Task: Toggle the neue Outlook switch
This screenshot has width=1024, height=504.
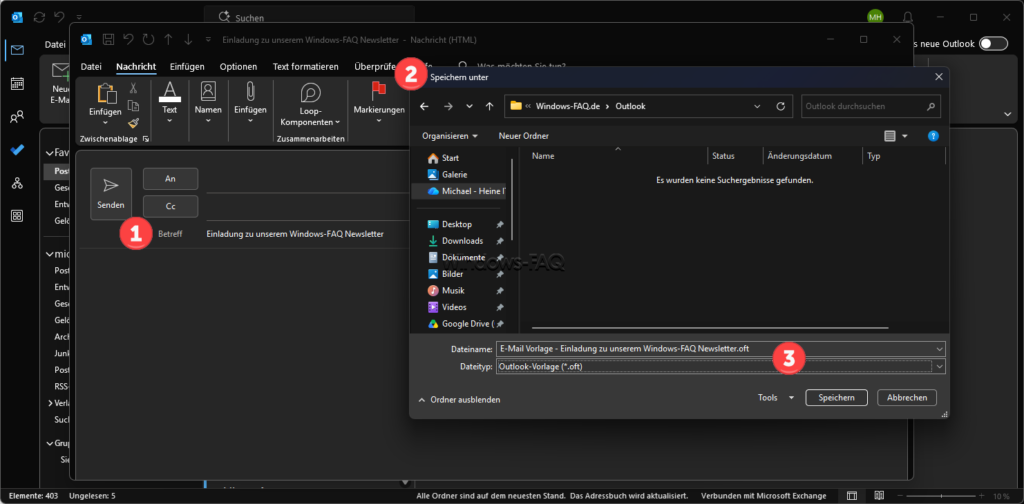Action: 993,44
